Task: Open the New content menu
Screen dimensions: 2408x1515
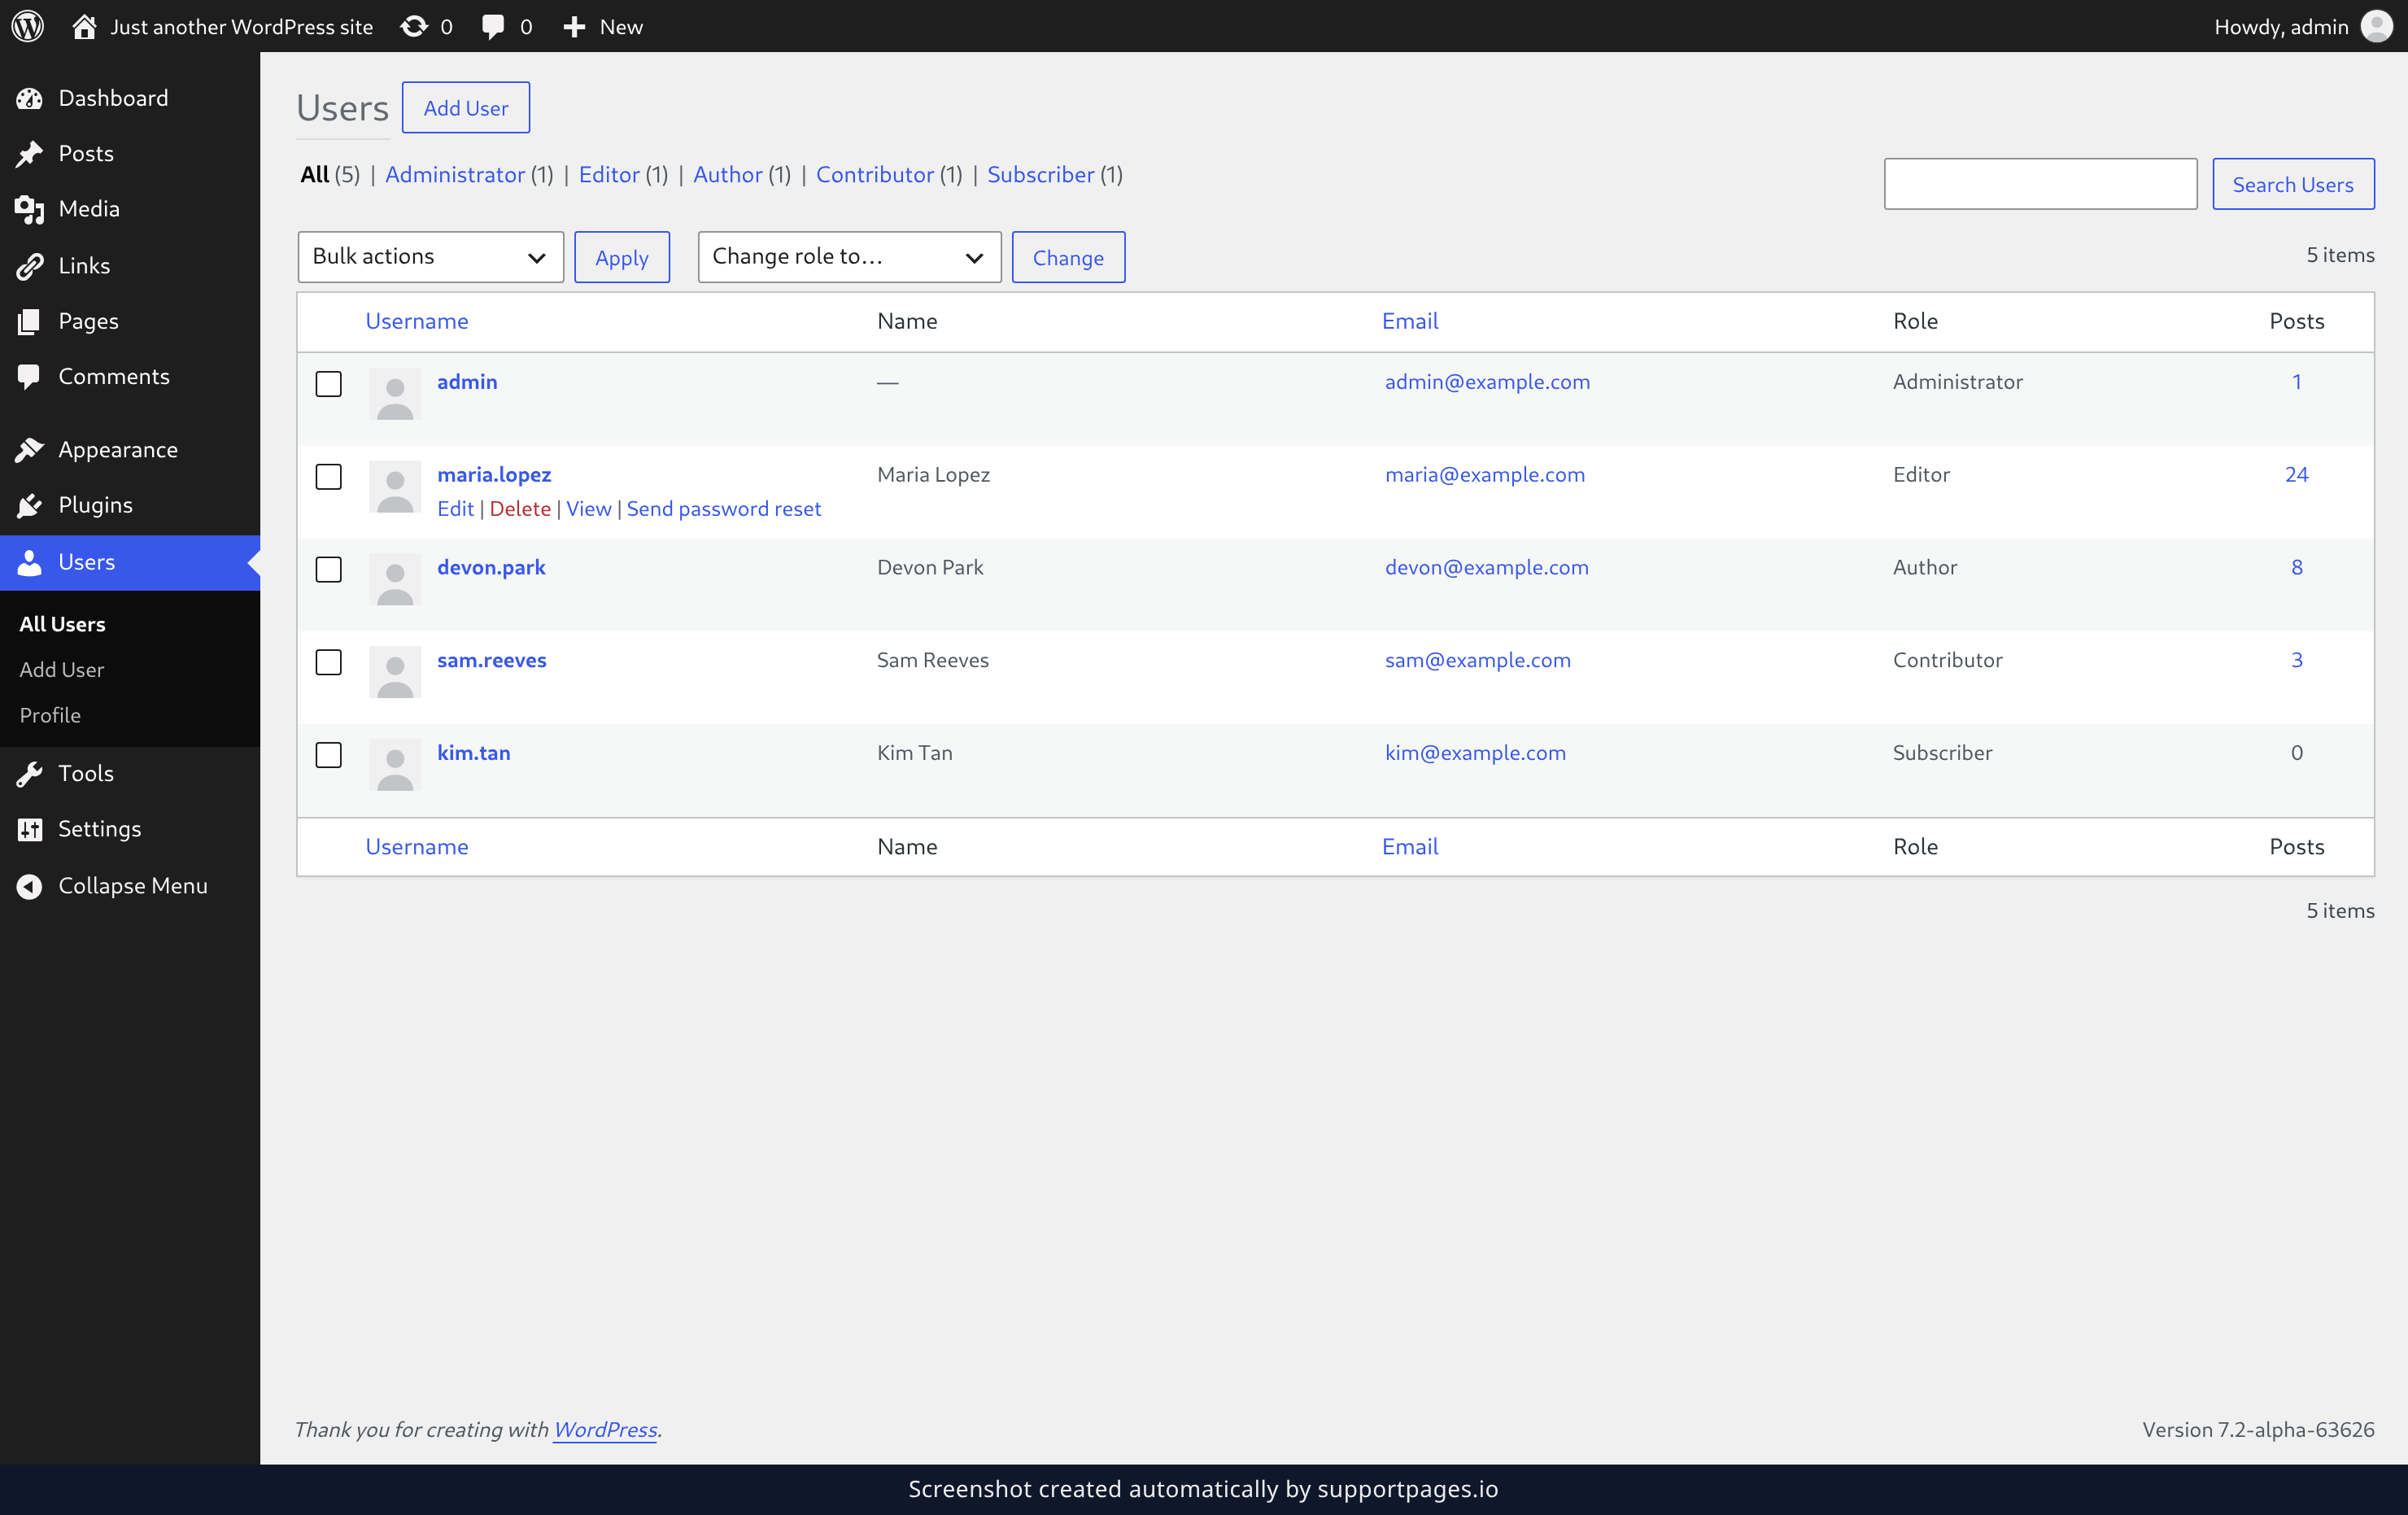Action: 602,26
